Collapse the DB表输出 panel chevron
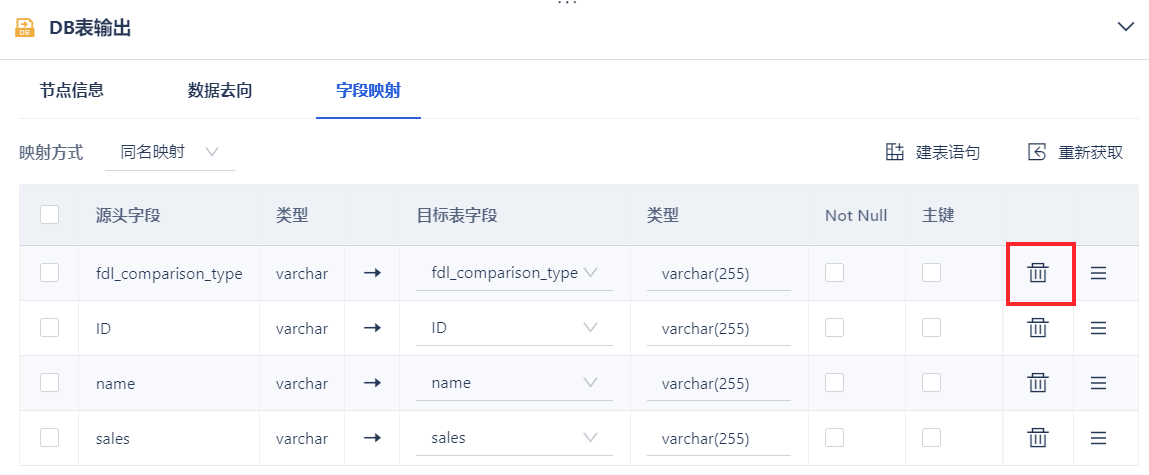Screen dimensions: 1149x475 pos(1126,27)
